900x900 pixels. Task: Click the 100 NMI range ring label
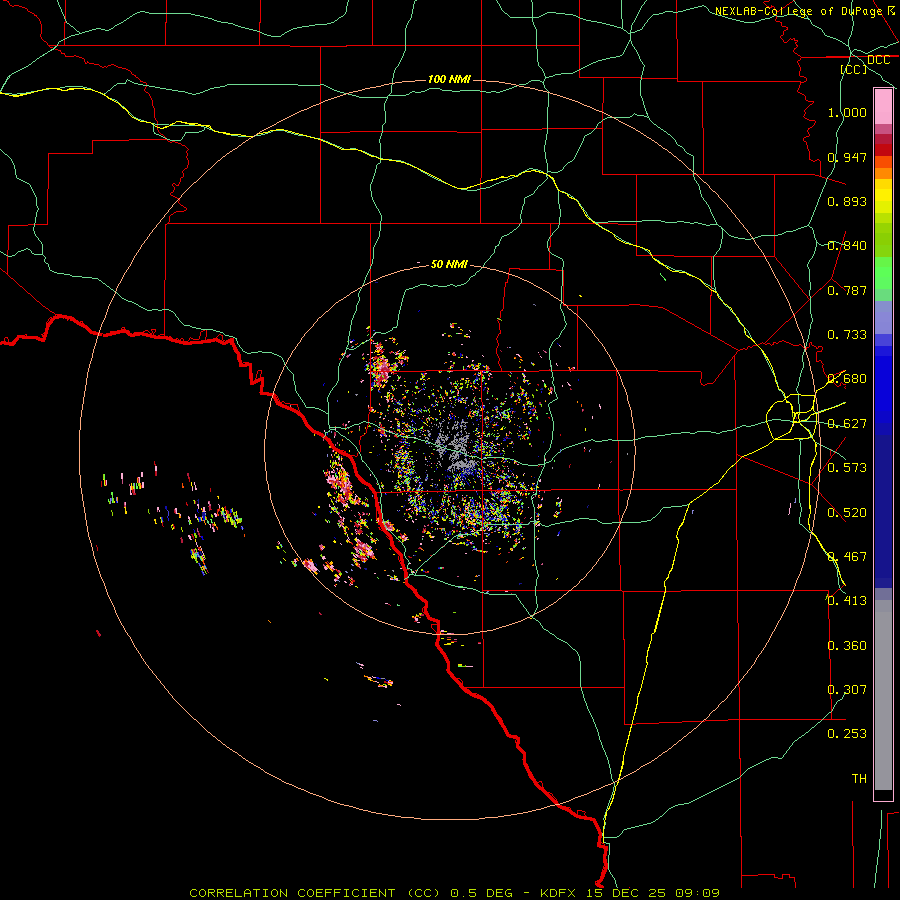click(449, 79)
